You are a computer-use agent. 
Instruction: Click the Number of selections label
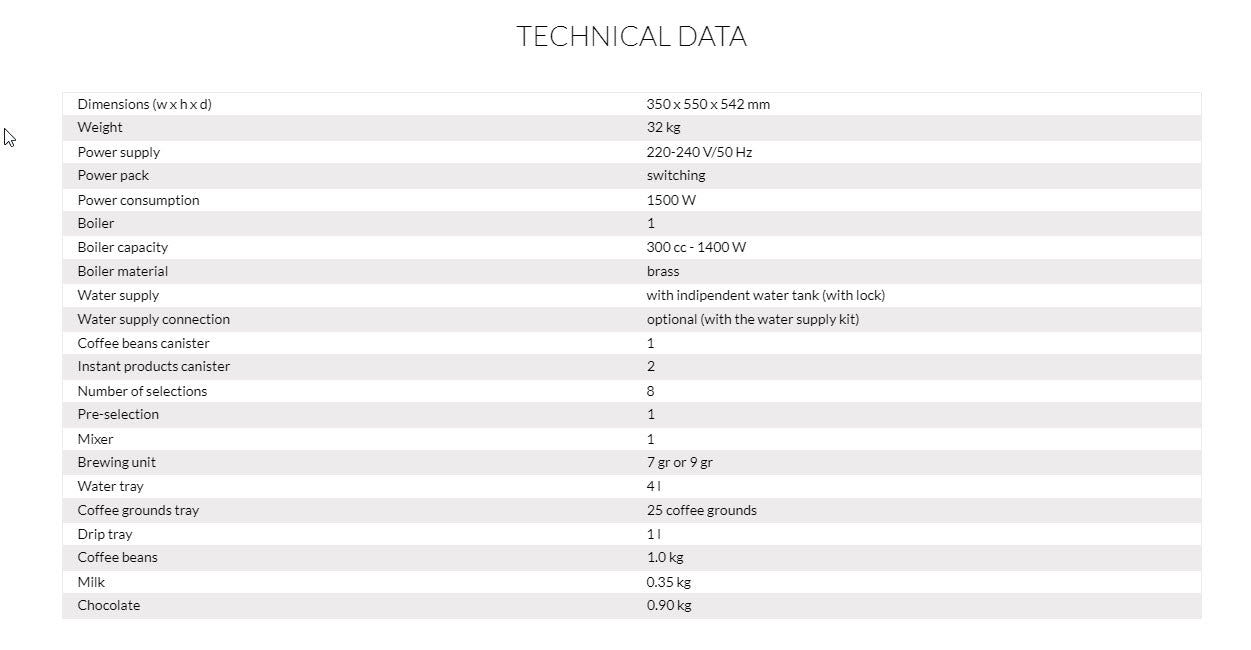[x=142, y=391]
